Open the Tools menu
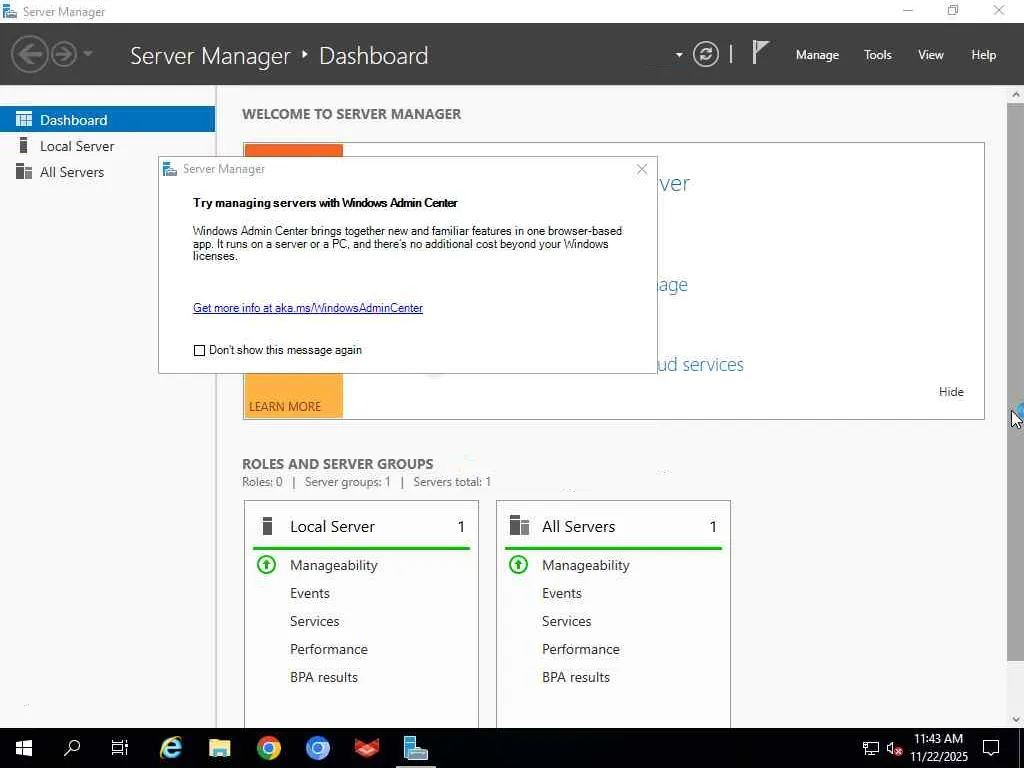The width and height of the screenshot is (1024, 768). [878, 55]
